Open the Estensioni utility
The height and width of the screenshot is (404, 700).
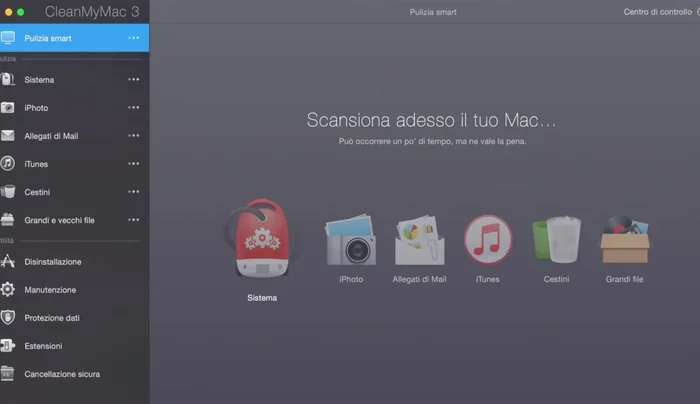coord(75,346)
